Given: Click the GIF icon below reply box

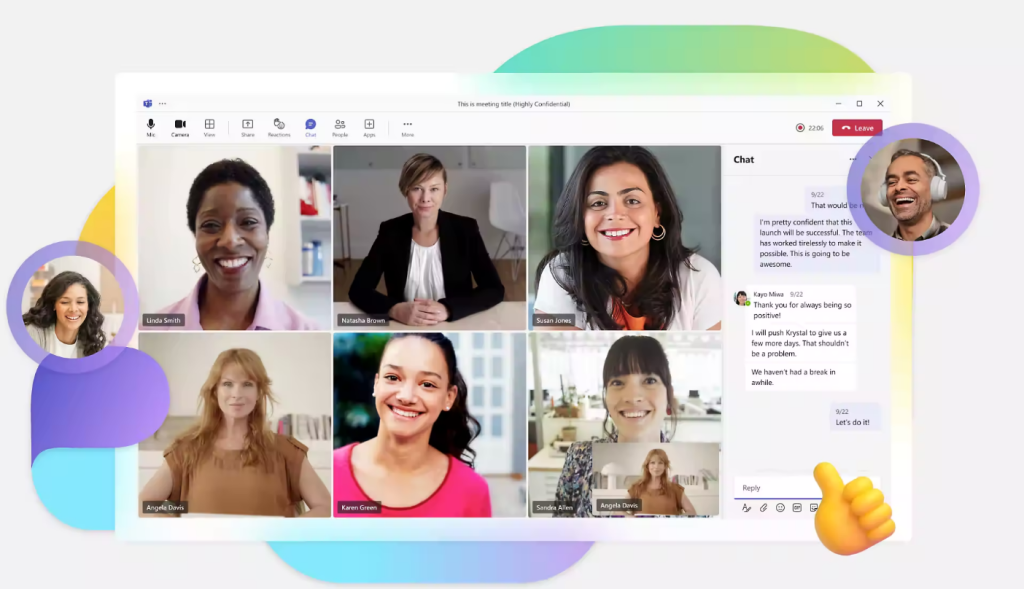Looking at the screenshot, I should [797, 508].
